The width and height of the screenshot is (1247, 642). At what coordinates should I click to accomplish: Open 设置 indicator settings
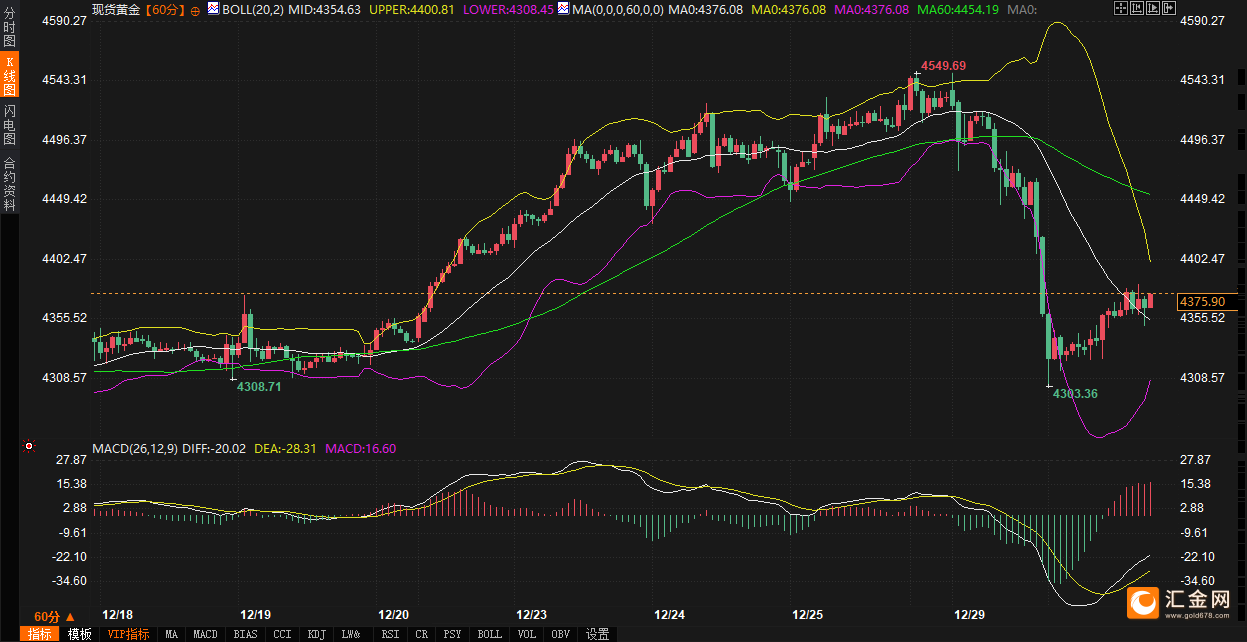click(597, 634)
